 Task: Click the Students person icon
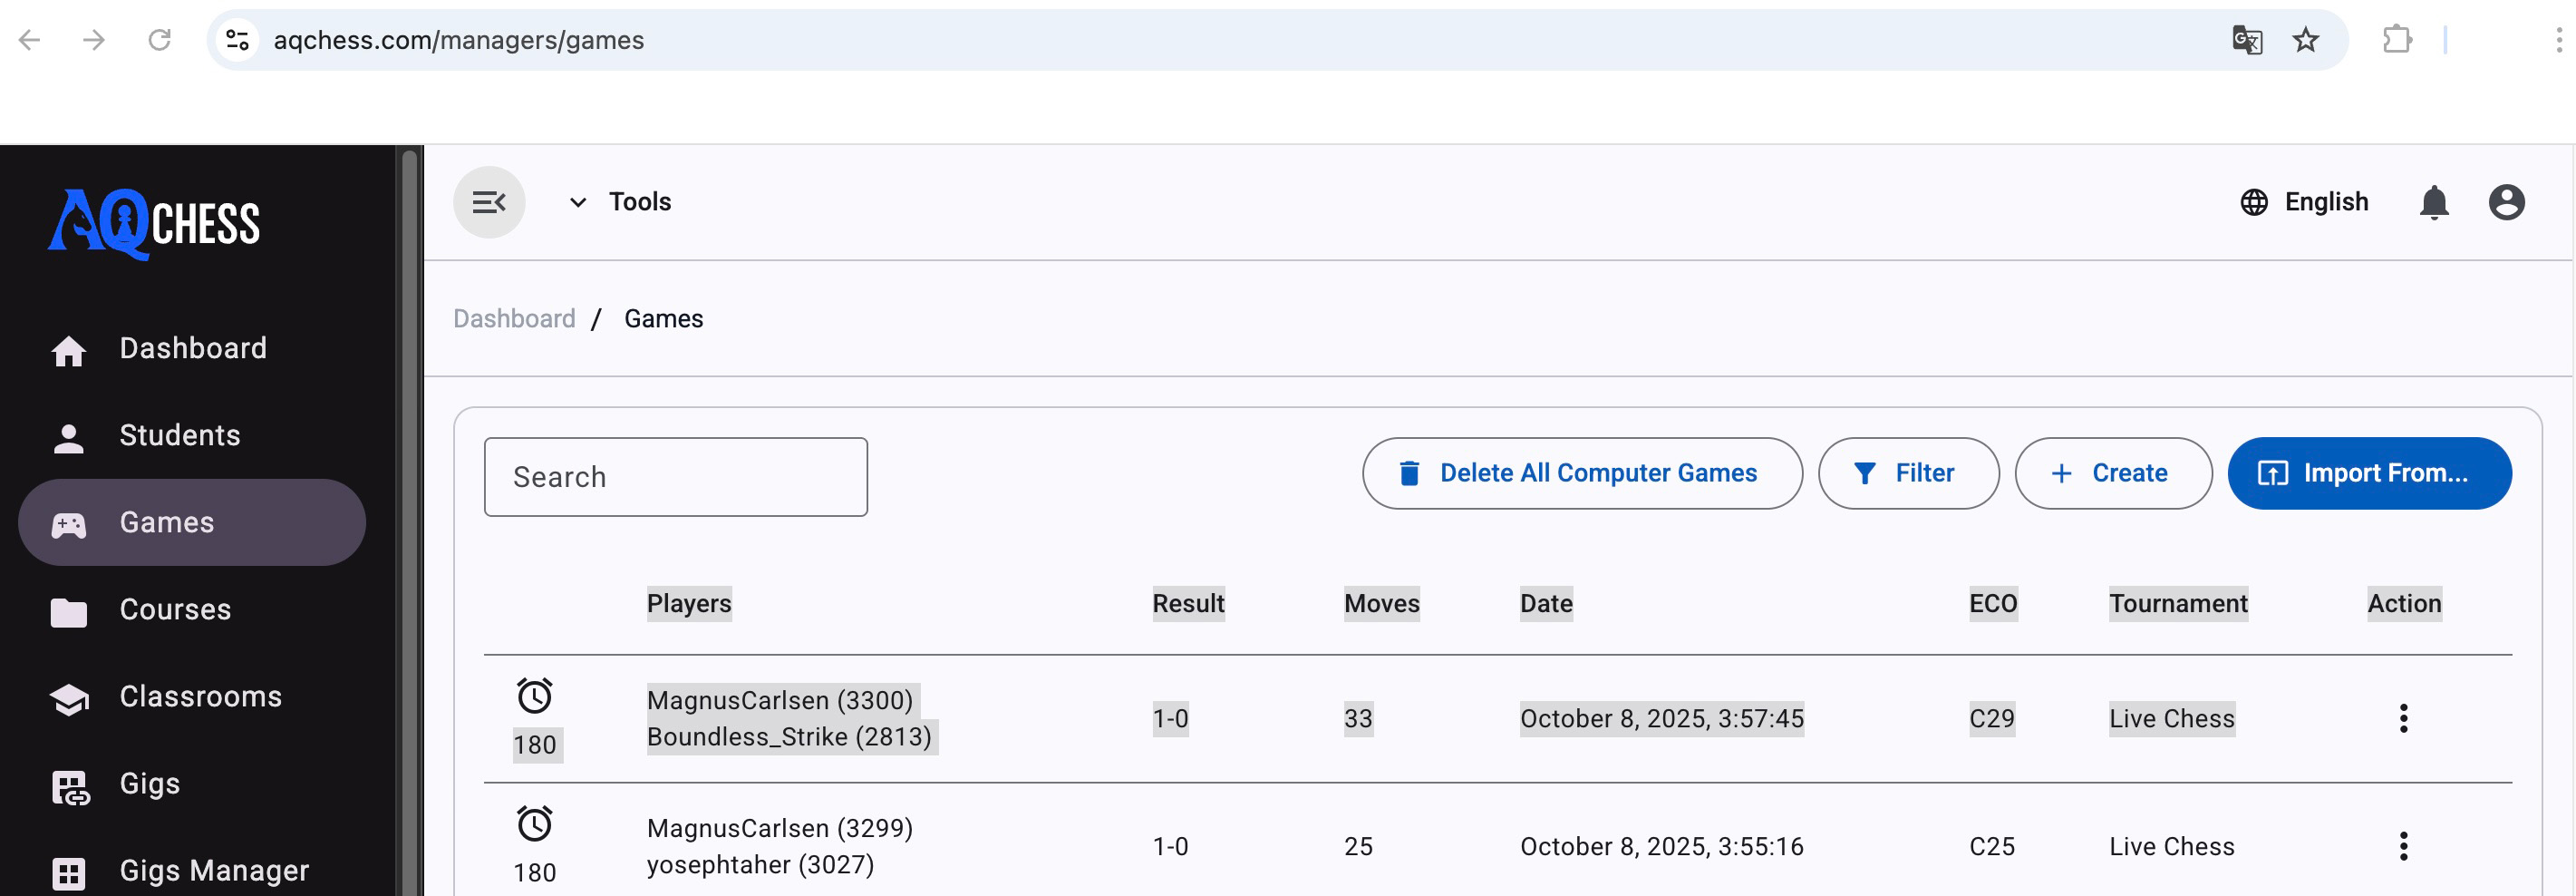tap(69, 434)
